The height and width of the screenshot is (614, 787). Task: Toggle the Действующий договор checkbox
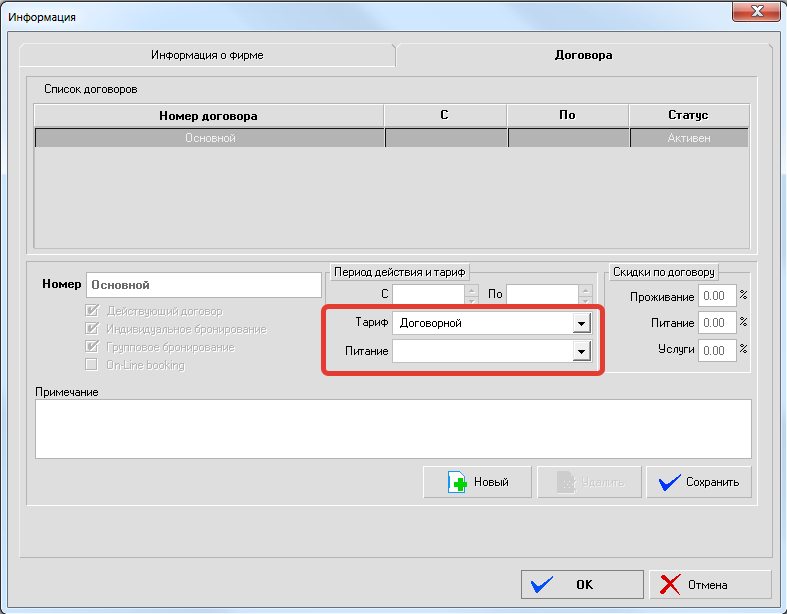93,311
